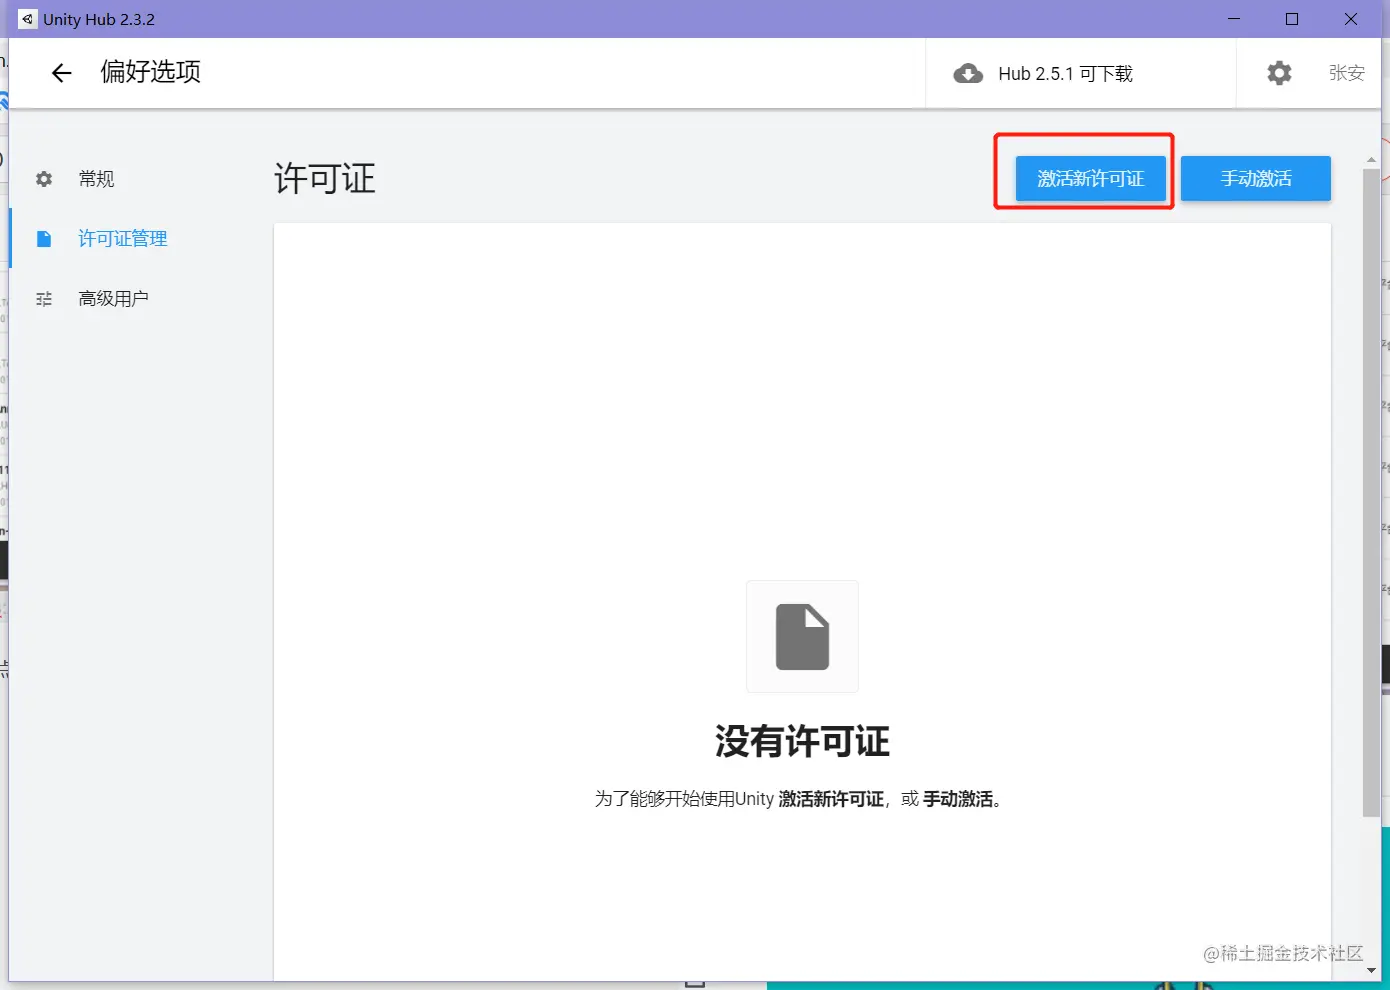Click the 激活新许可证 button

pos(1090,178)
